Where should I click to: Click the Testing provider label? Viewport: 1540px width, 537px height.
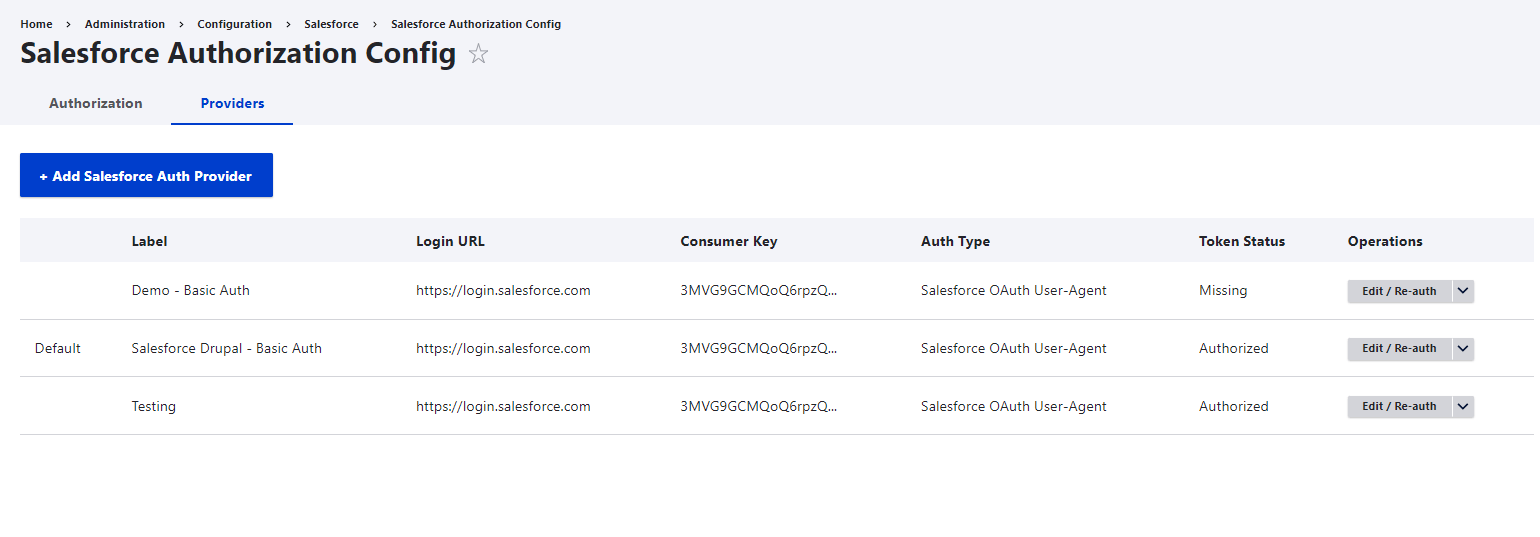(x=153, y=406)
